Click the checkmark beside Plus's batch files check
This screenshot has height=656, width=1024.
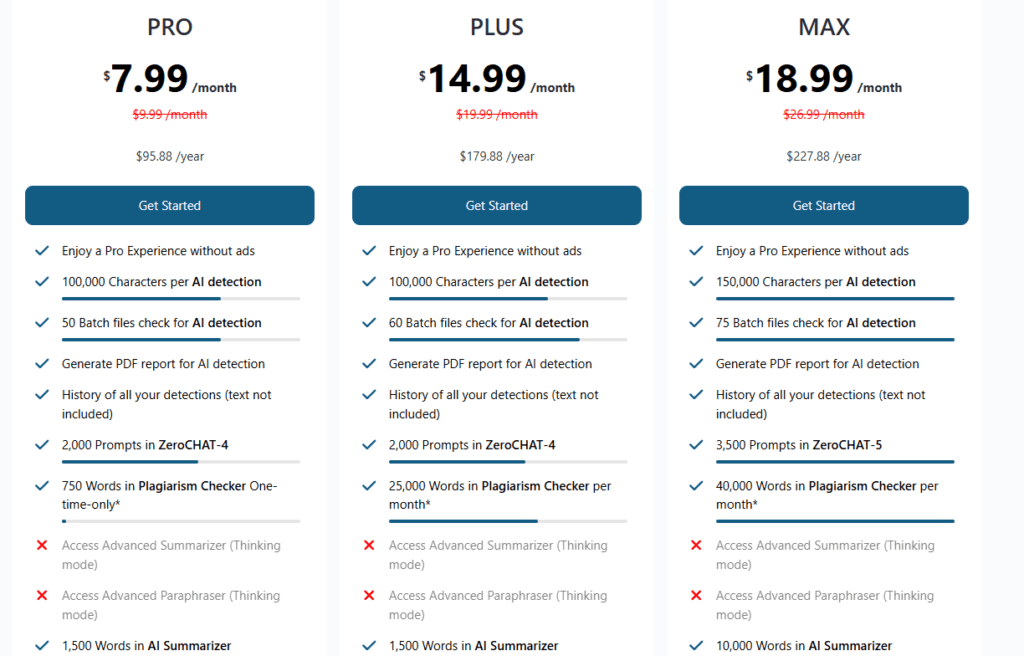pos(368,323)
